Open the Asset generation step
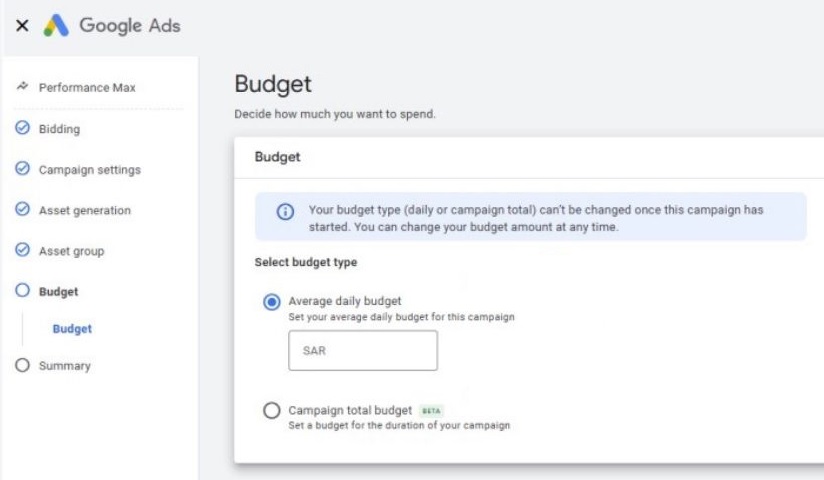Image resolution: width=824 pixels, height=480 pixels. tap(84, 211)
